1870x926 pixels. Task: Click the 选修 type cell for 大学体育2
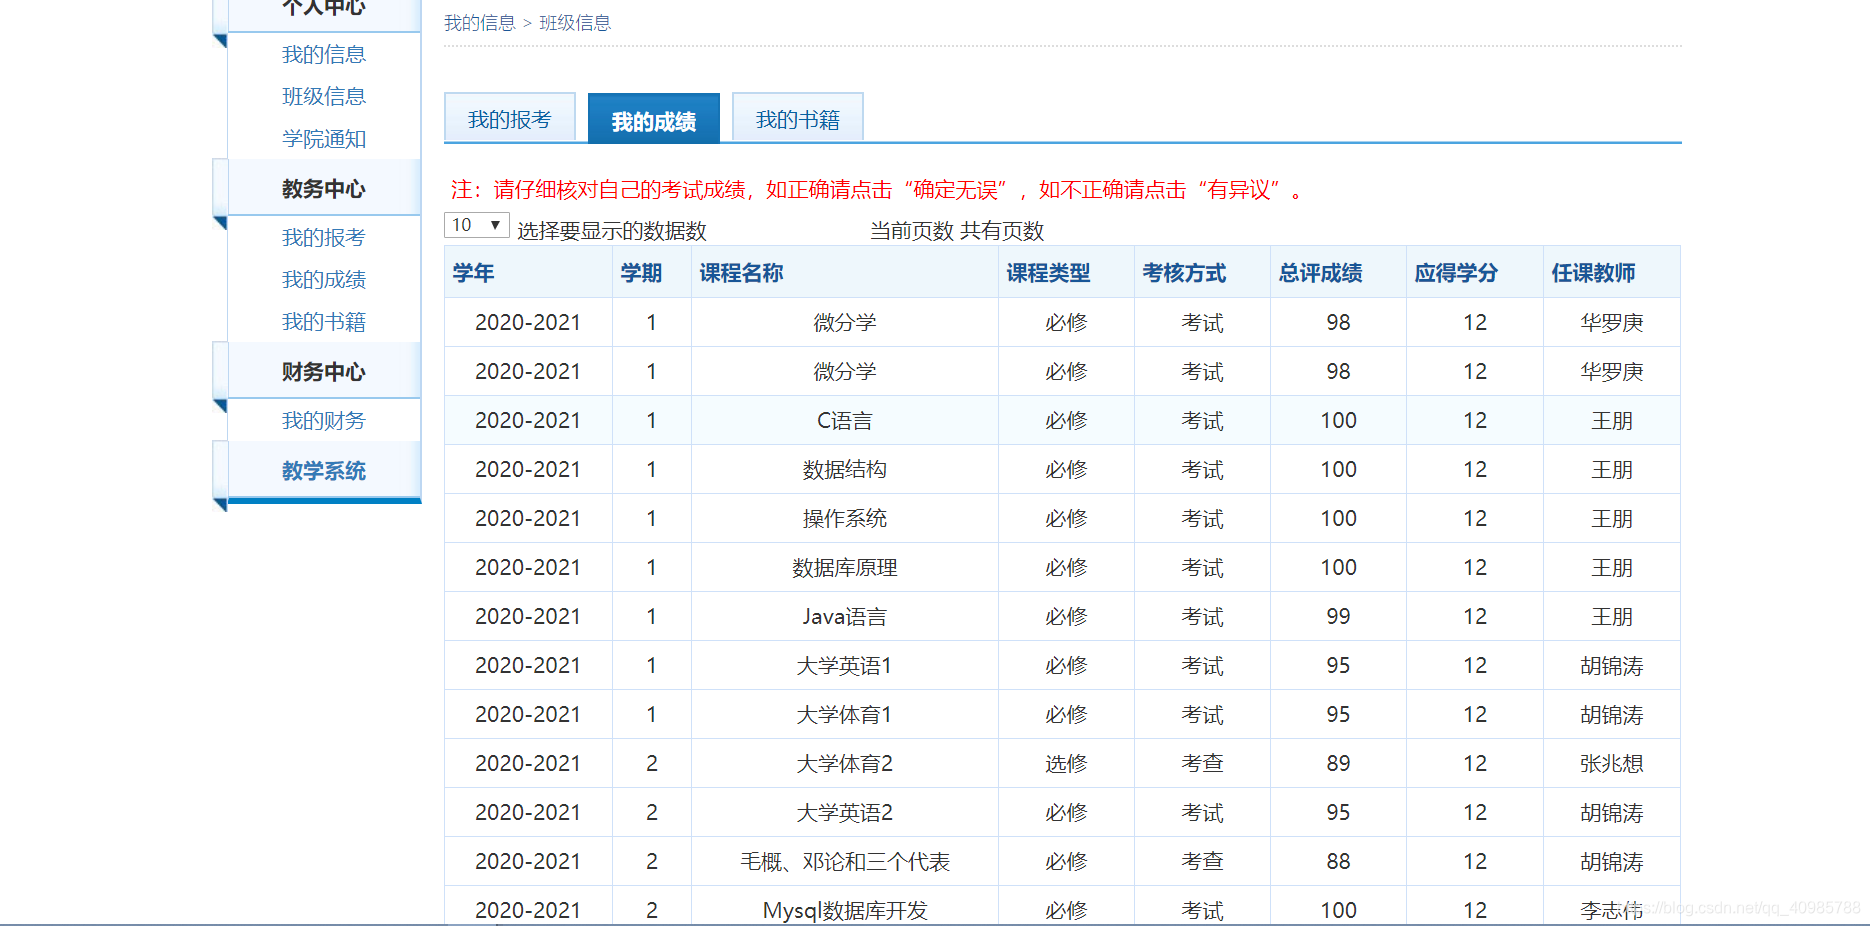click(x=1066, y=763)
